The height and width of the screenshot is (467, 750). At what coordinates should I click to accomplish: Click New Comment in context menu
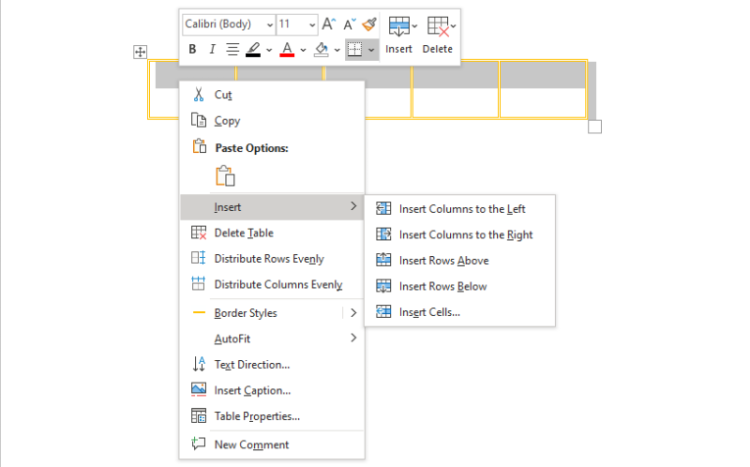(x=251, y=444)
